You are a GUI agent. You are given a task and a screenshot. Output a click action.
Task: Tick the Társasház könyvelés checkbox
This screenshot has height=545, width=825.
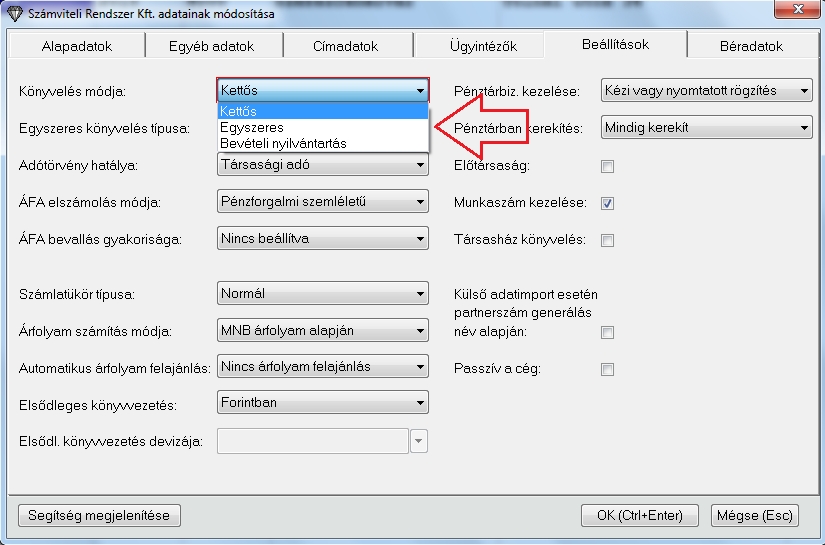pos(607,240)
